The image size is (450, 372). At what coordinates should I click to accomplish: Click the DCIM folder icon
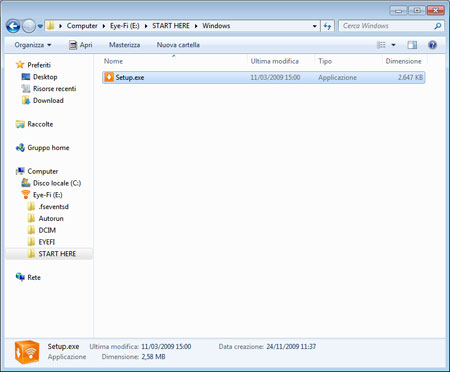31,230
